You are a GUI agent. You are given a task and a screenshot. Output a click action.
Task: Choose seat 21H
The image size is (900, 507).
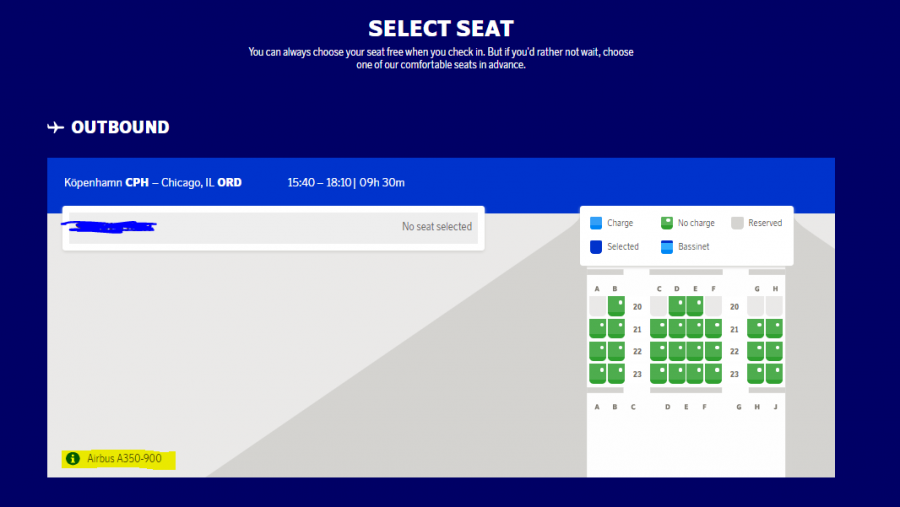[x=774, y=328]
